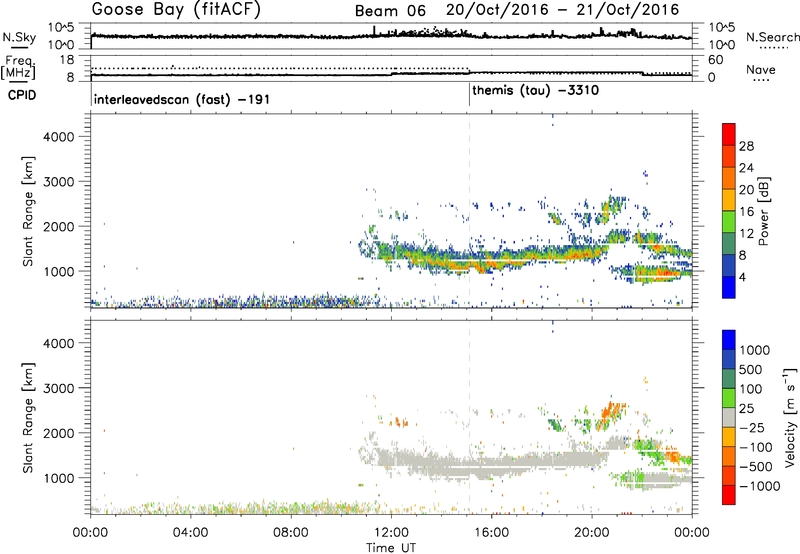Click the "24" Power color bar label
The image size is (800, 554).
746,168
